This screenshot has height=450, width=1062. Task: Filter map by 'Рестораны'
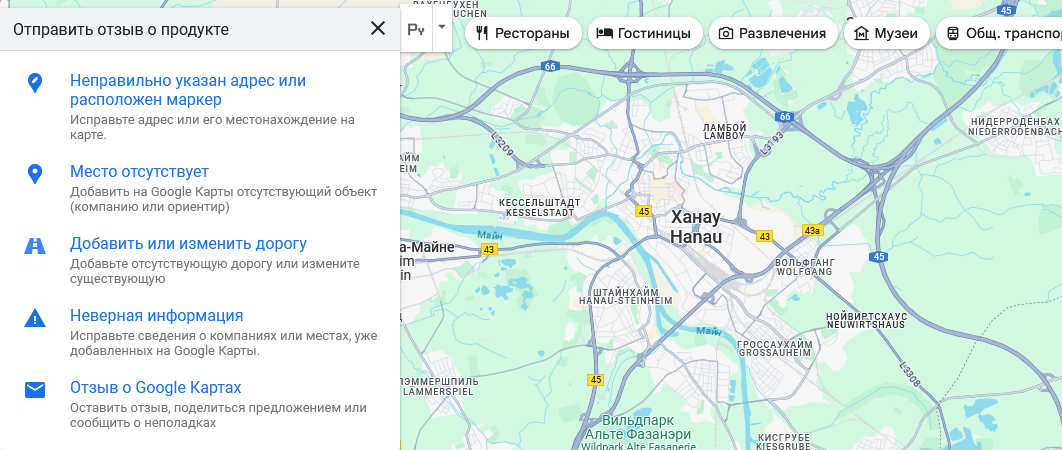[x=524, y=33]
